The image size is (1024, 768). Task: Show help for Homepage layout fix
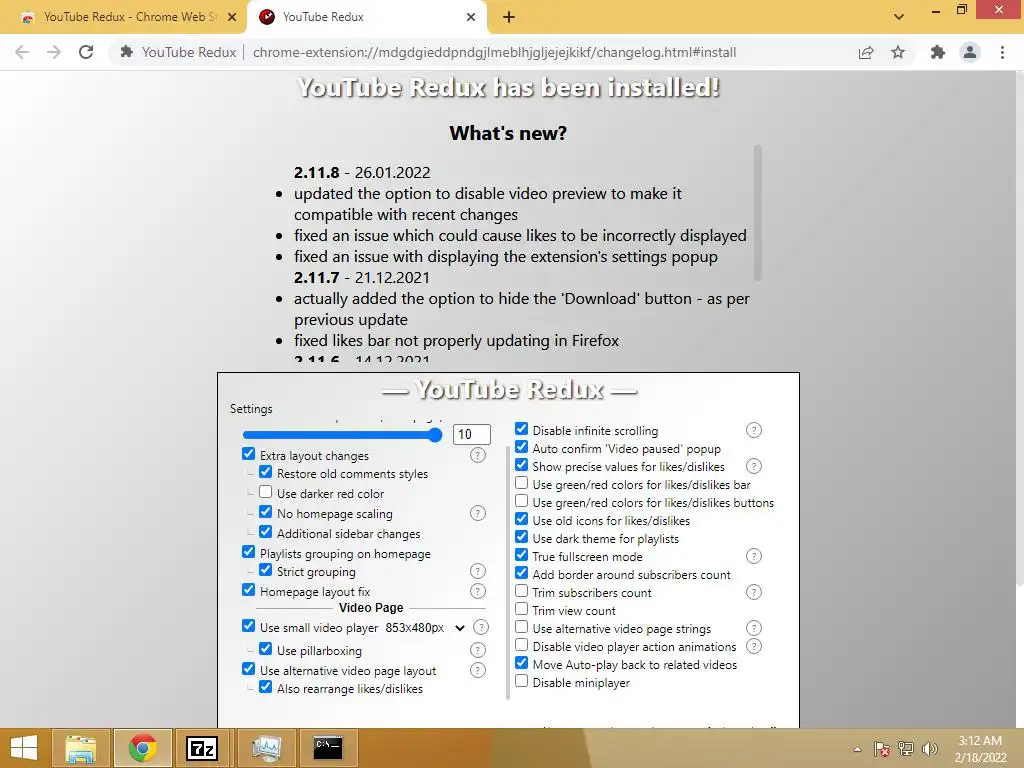tap(478, 591)
